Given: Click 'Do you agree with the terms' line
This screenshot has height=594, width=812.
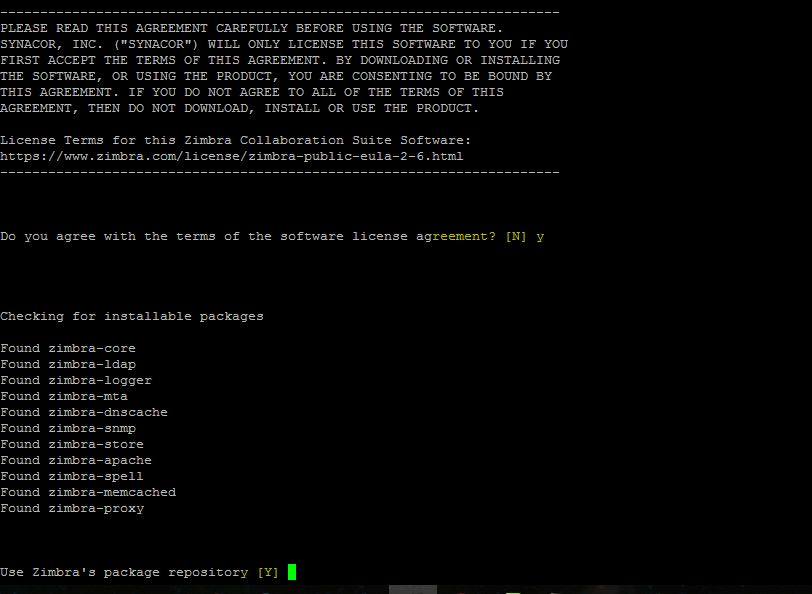Looking at the screenshot, I should [272, 237].
